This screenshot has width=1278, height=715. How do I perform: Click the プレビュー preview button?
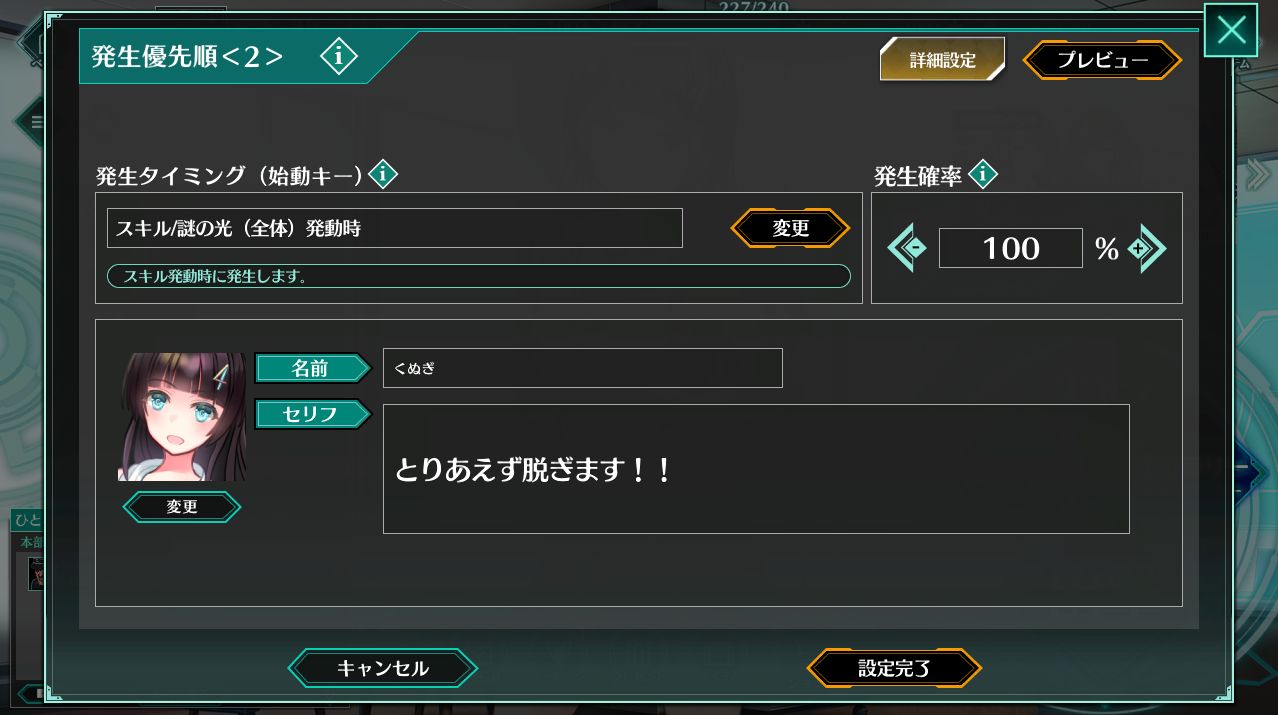[x=1102, y=60]
